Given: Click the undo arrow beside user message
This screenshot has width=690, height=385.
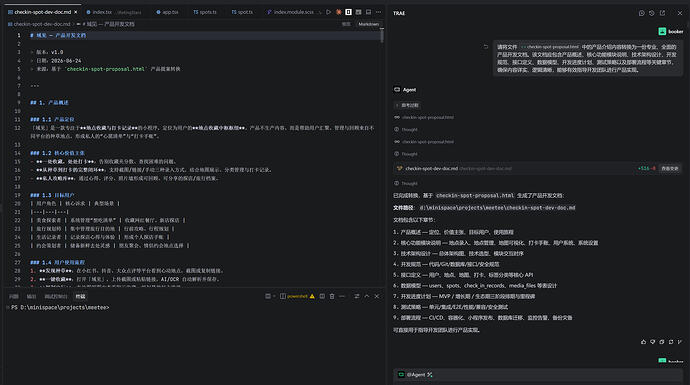Looking at the screenshot, I should [x=486, y=47].
